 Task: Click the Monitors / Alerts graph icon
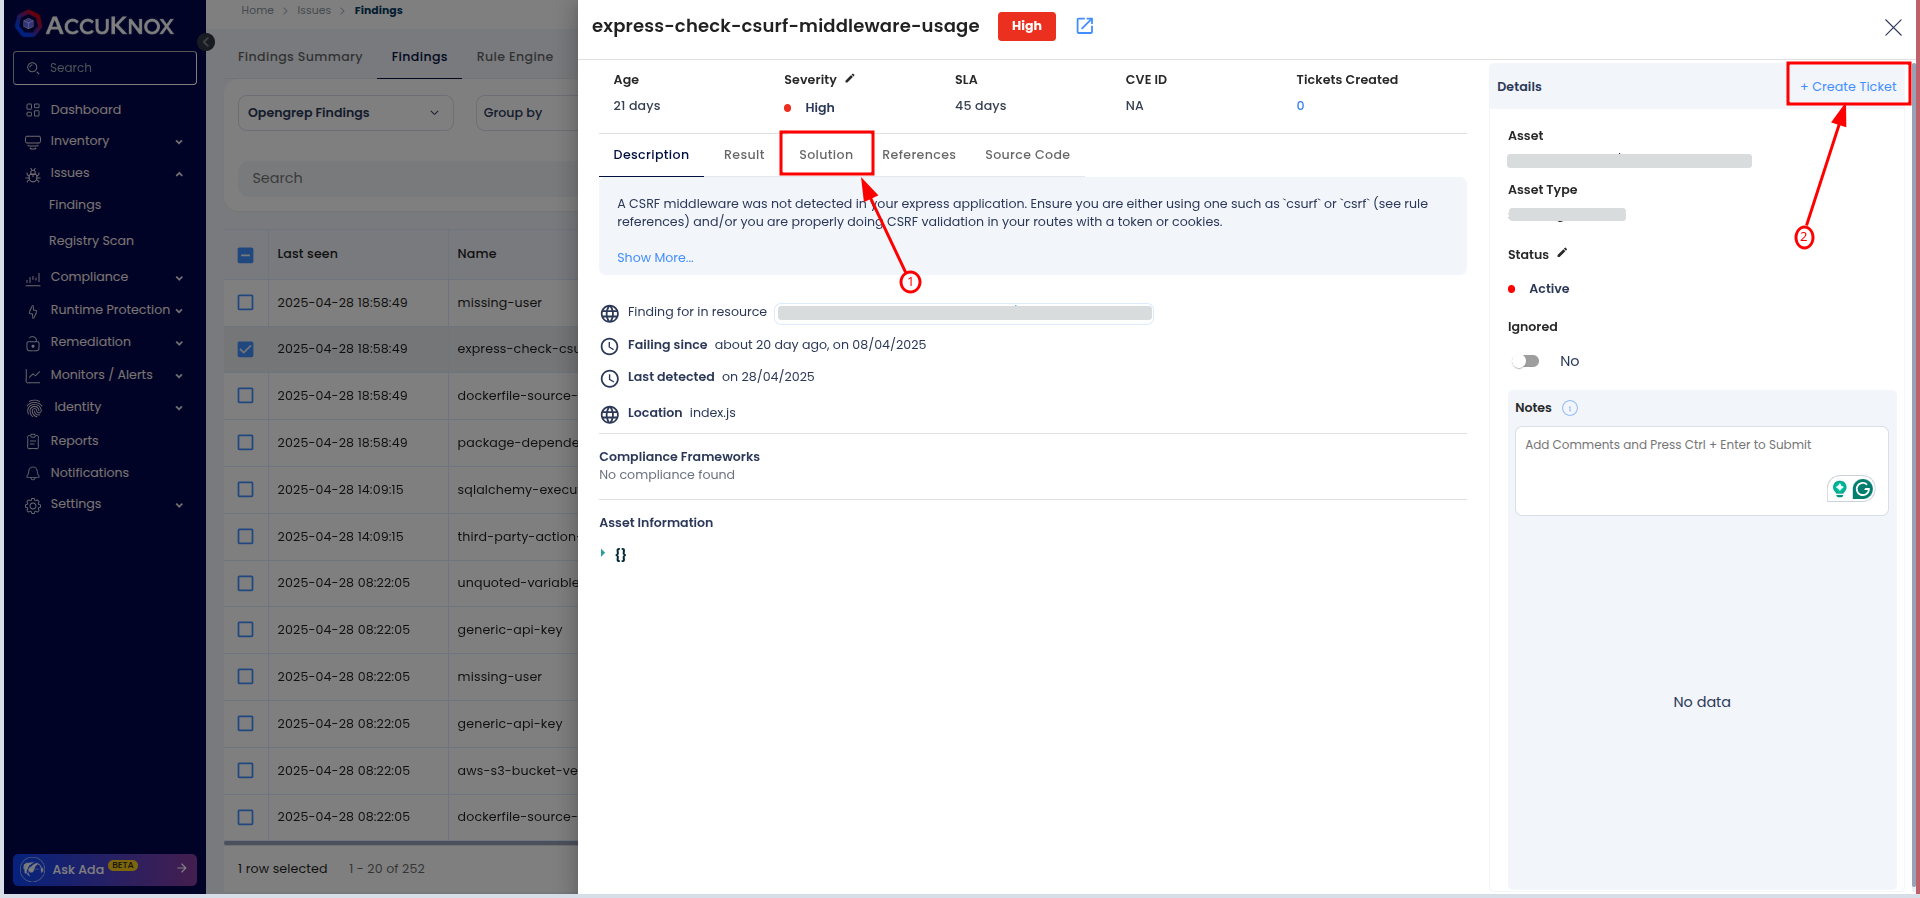coord(33,376)
